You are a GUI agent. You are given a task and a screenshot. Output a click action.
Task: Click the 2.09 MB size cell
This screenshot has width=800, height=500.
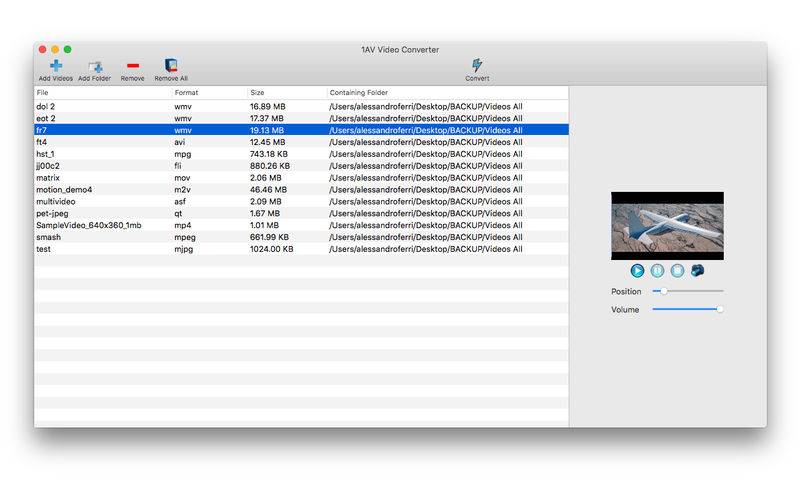[265, 202]
